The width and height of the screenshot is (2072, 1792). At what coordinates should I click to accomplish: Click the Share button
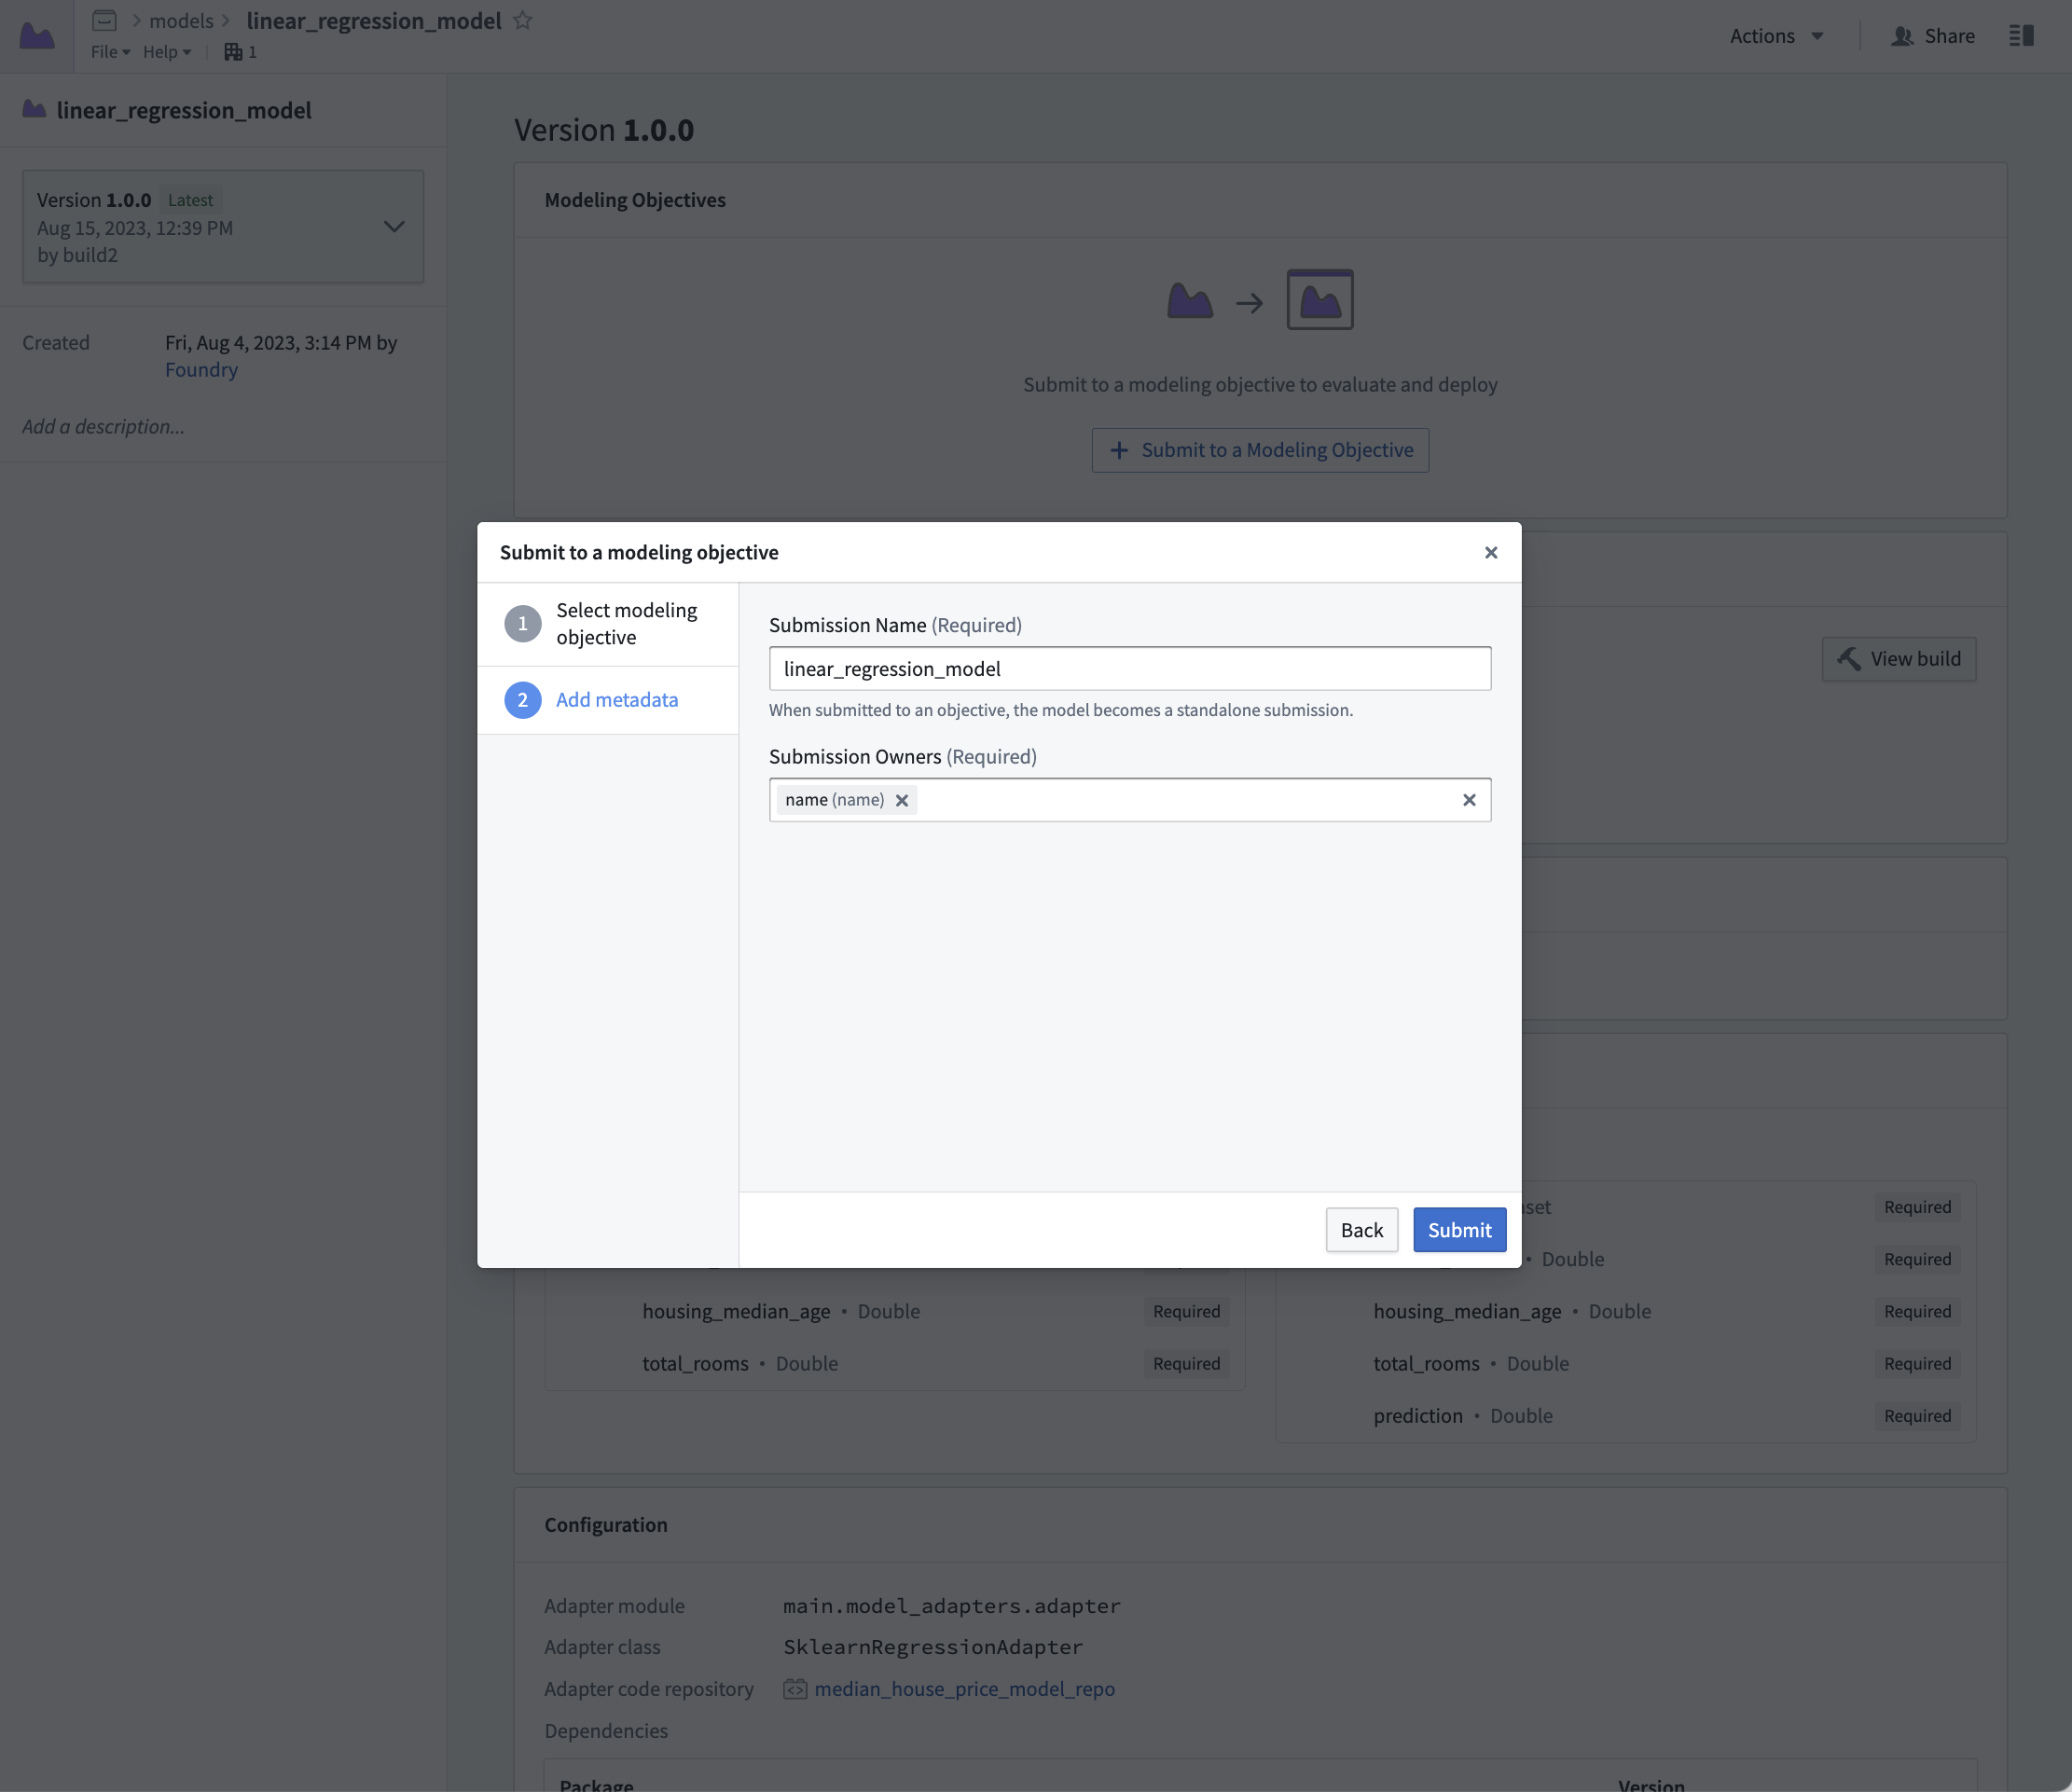1933,36
